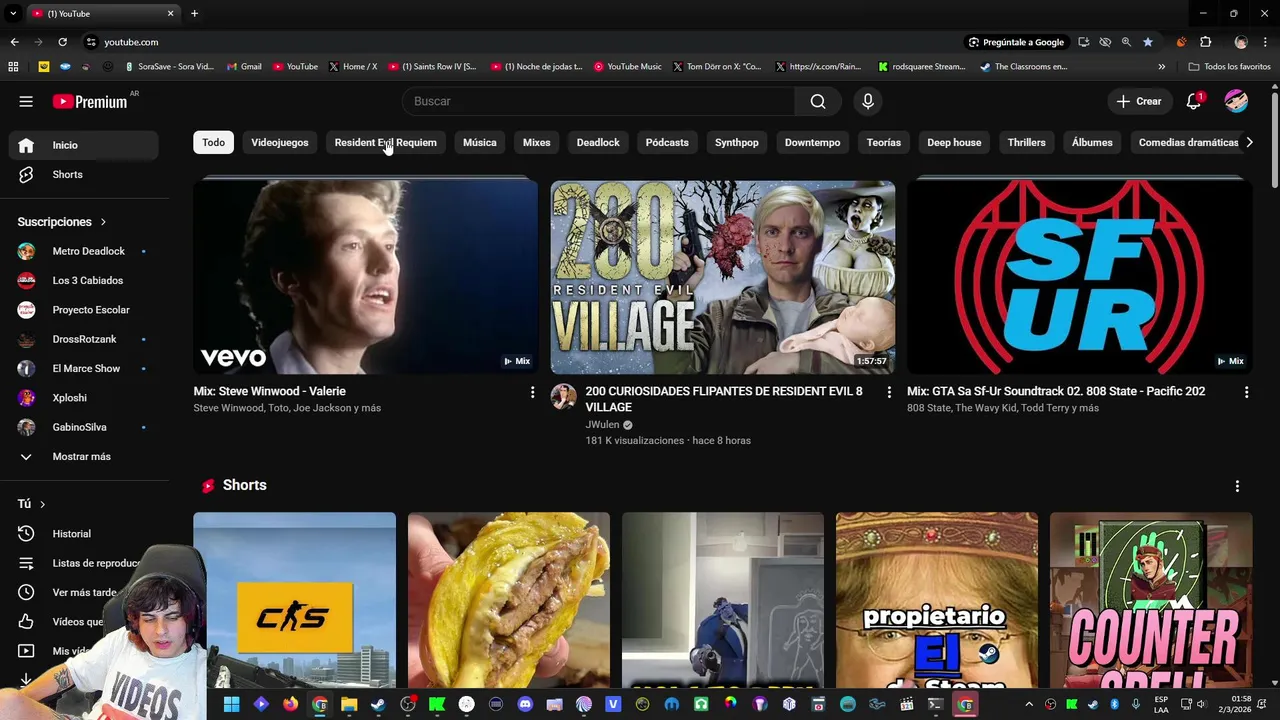Open Shorts from the sidebar
Screen dimensions: 1280x720
coord(84,174)
